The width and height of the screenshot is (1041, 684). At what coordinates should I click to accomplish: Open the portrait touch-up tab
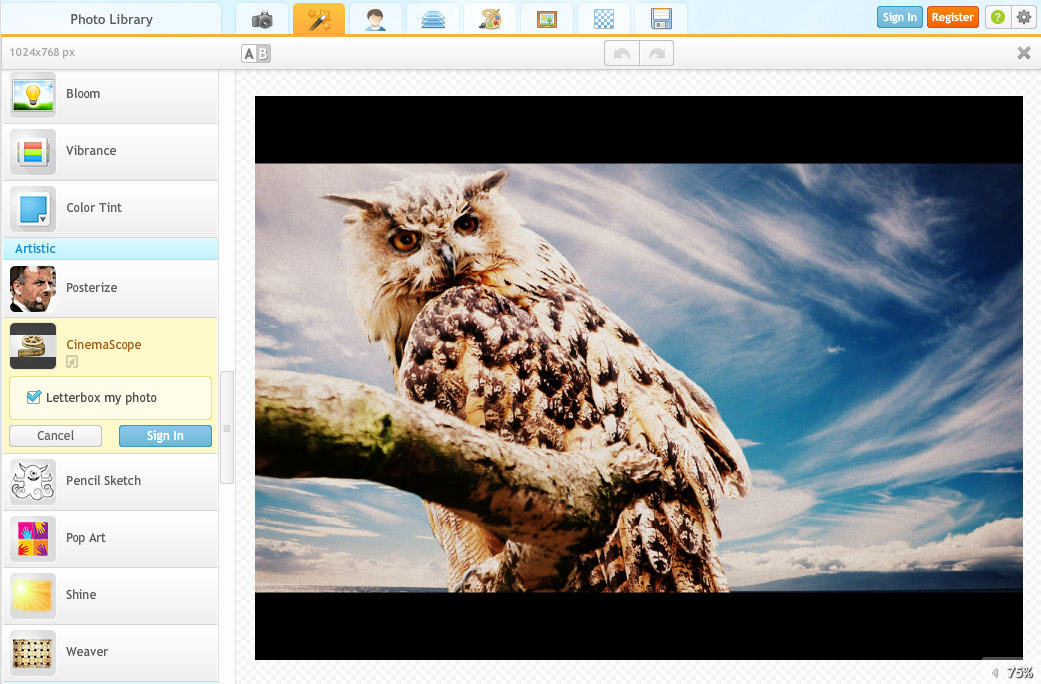[x=376, y=19]
